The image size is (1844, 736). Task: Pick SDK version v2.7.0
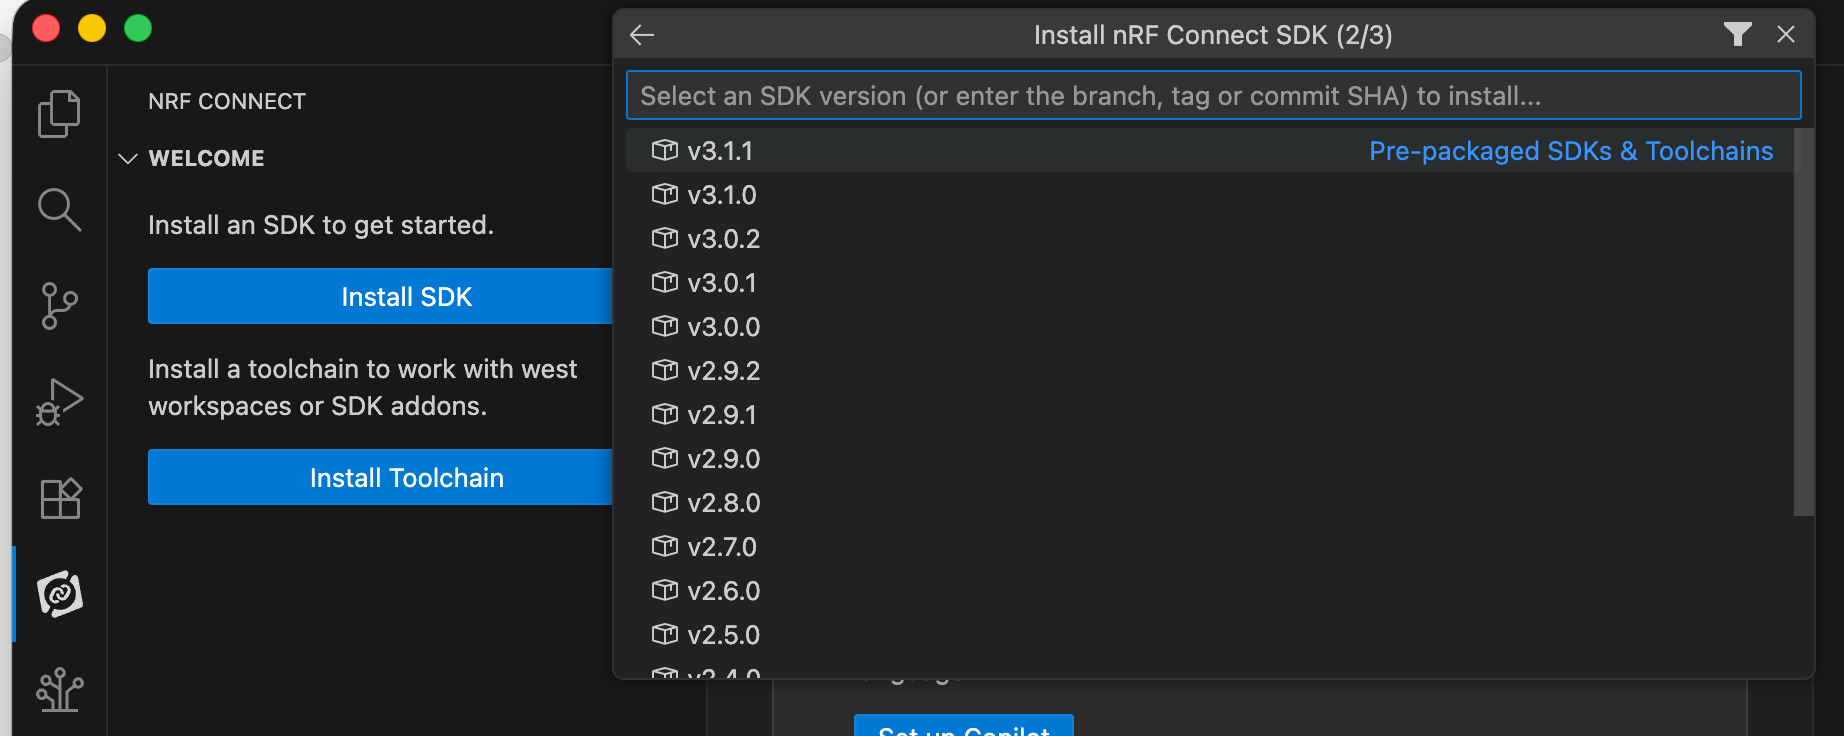(x=721, y=547)
